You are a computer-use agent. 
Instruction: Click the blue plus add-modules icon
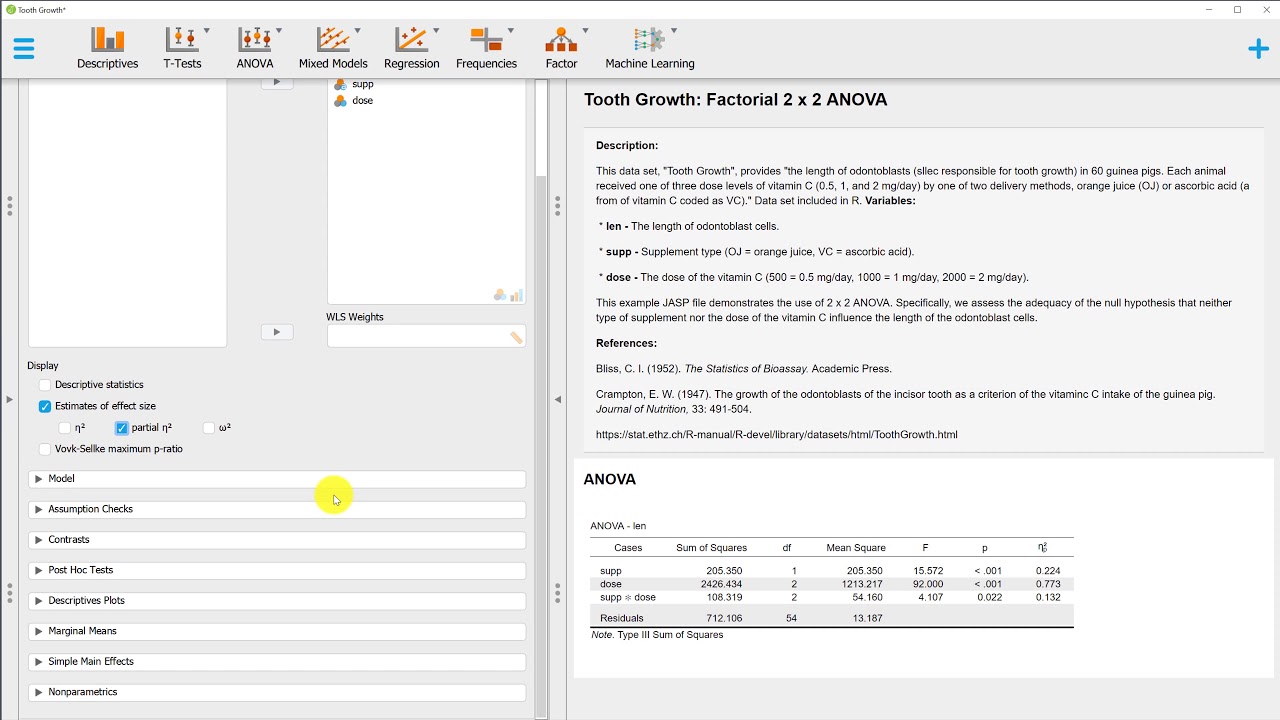coord(1258,49)
